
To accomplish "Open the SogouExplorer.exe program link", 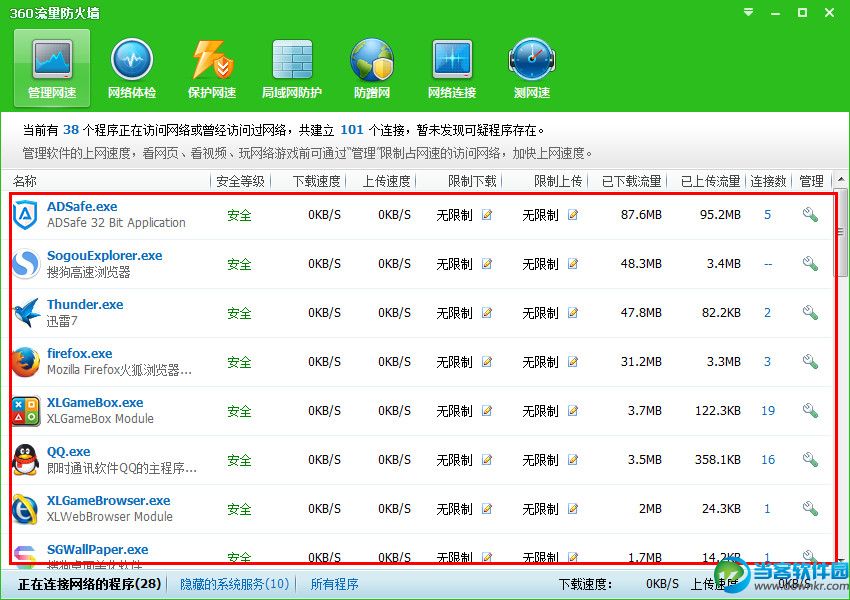I will pyautogui.click(x=105, y=256).
